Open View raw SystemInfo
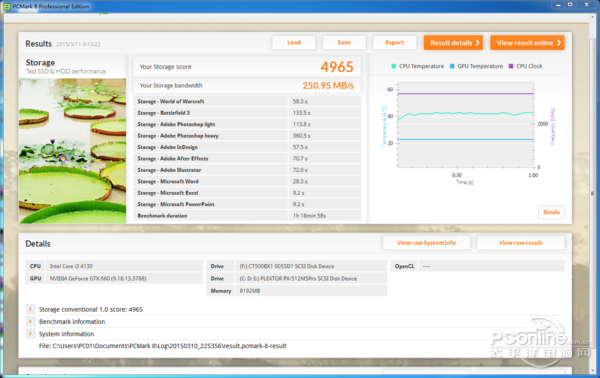This screenshot has width=600, height=378. click(426, 243)
